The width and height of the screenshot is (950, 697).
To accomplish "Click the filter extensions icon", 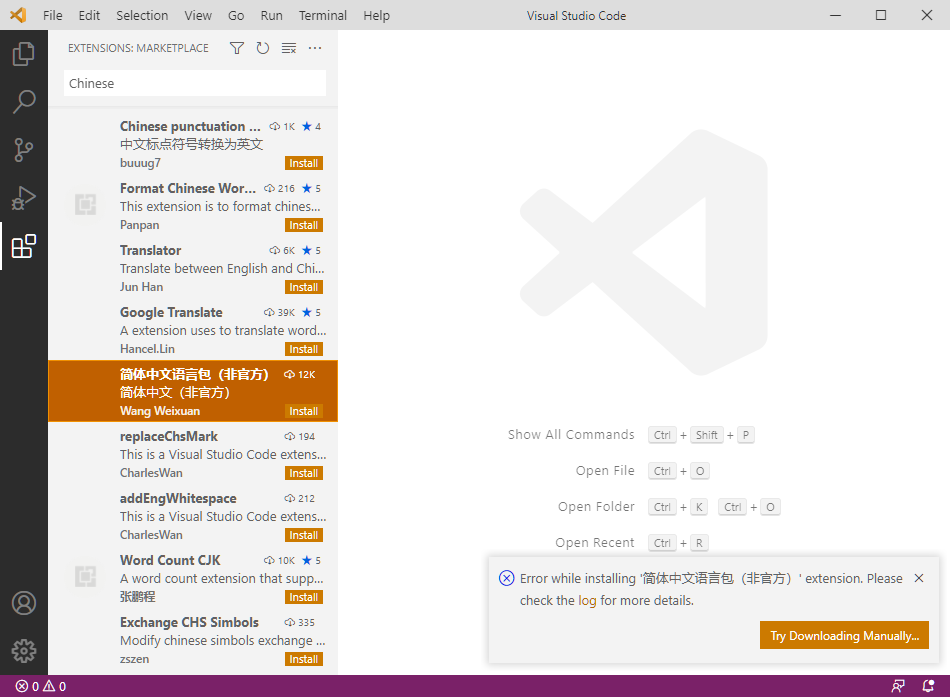I will (237, 48).
